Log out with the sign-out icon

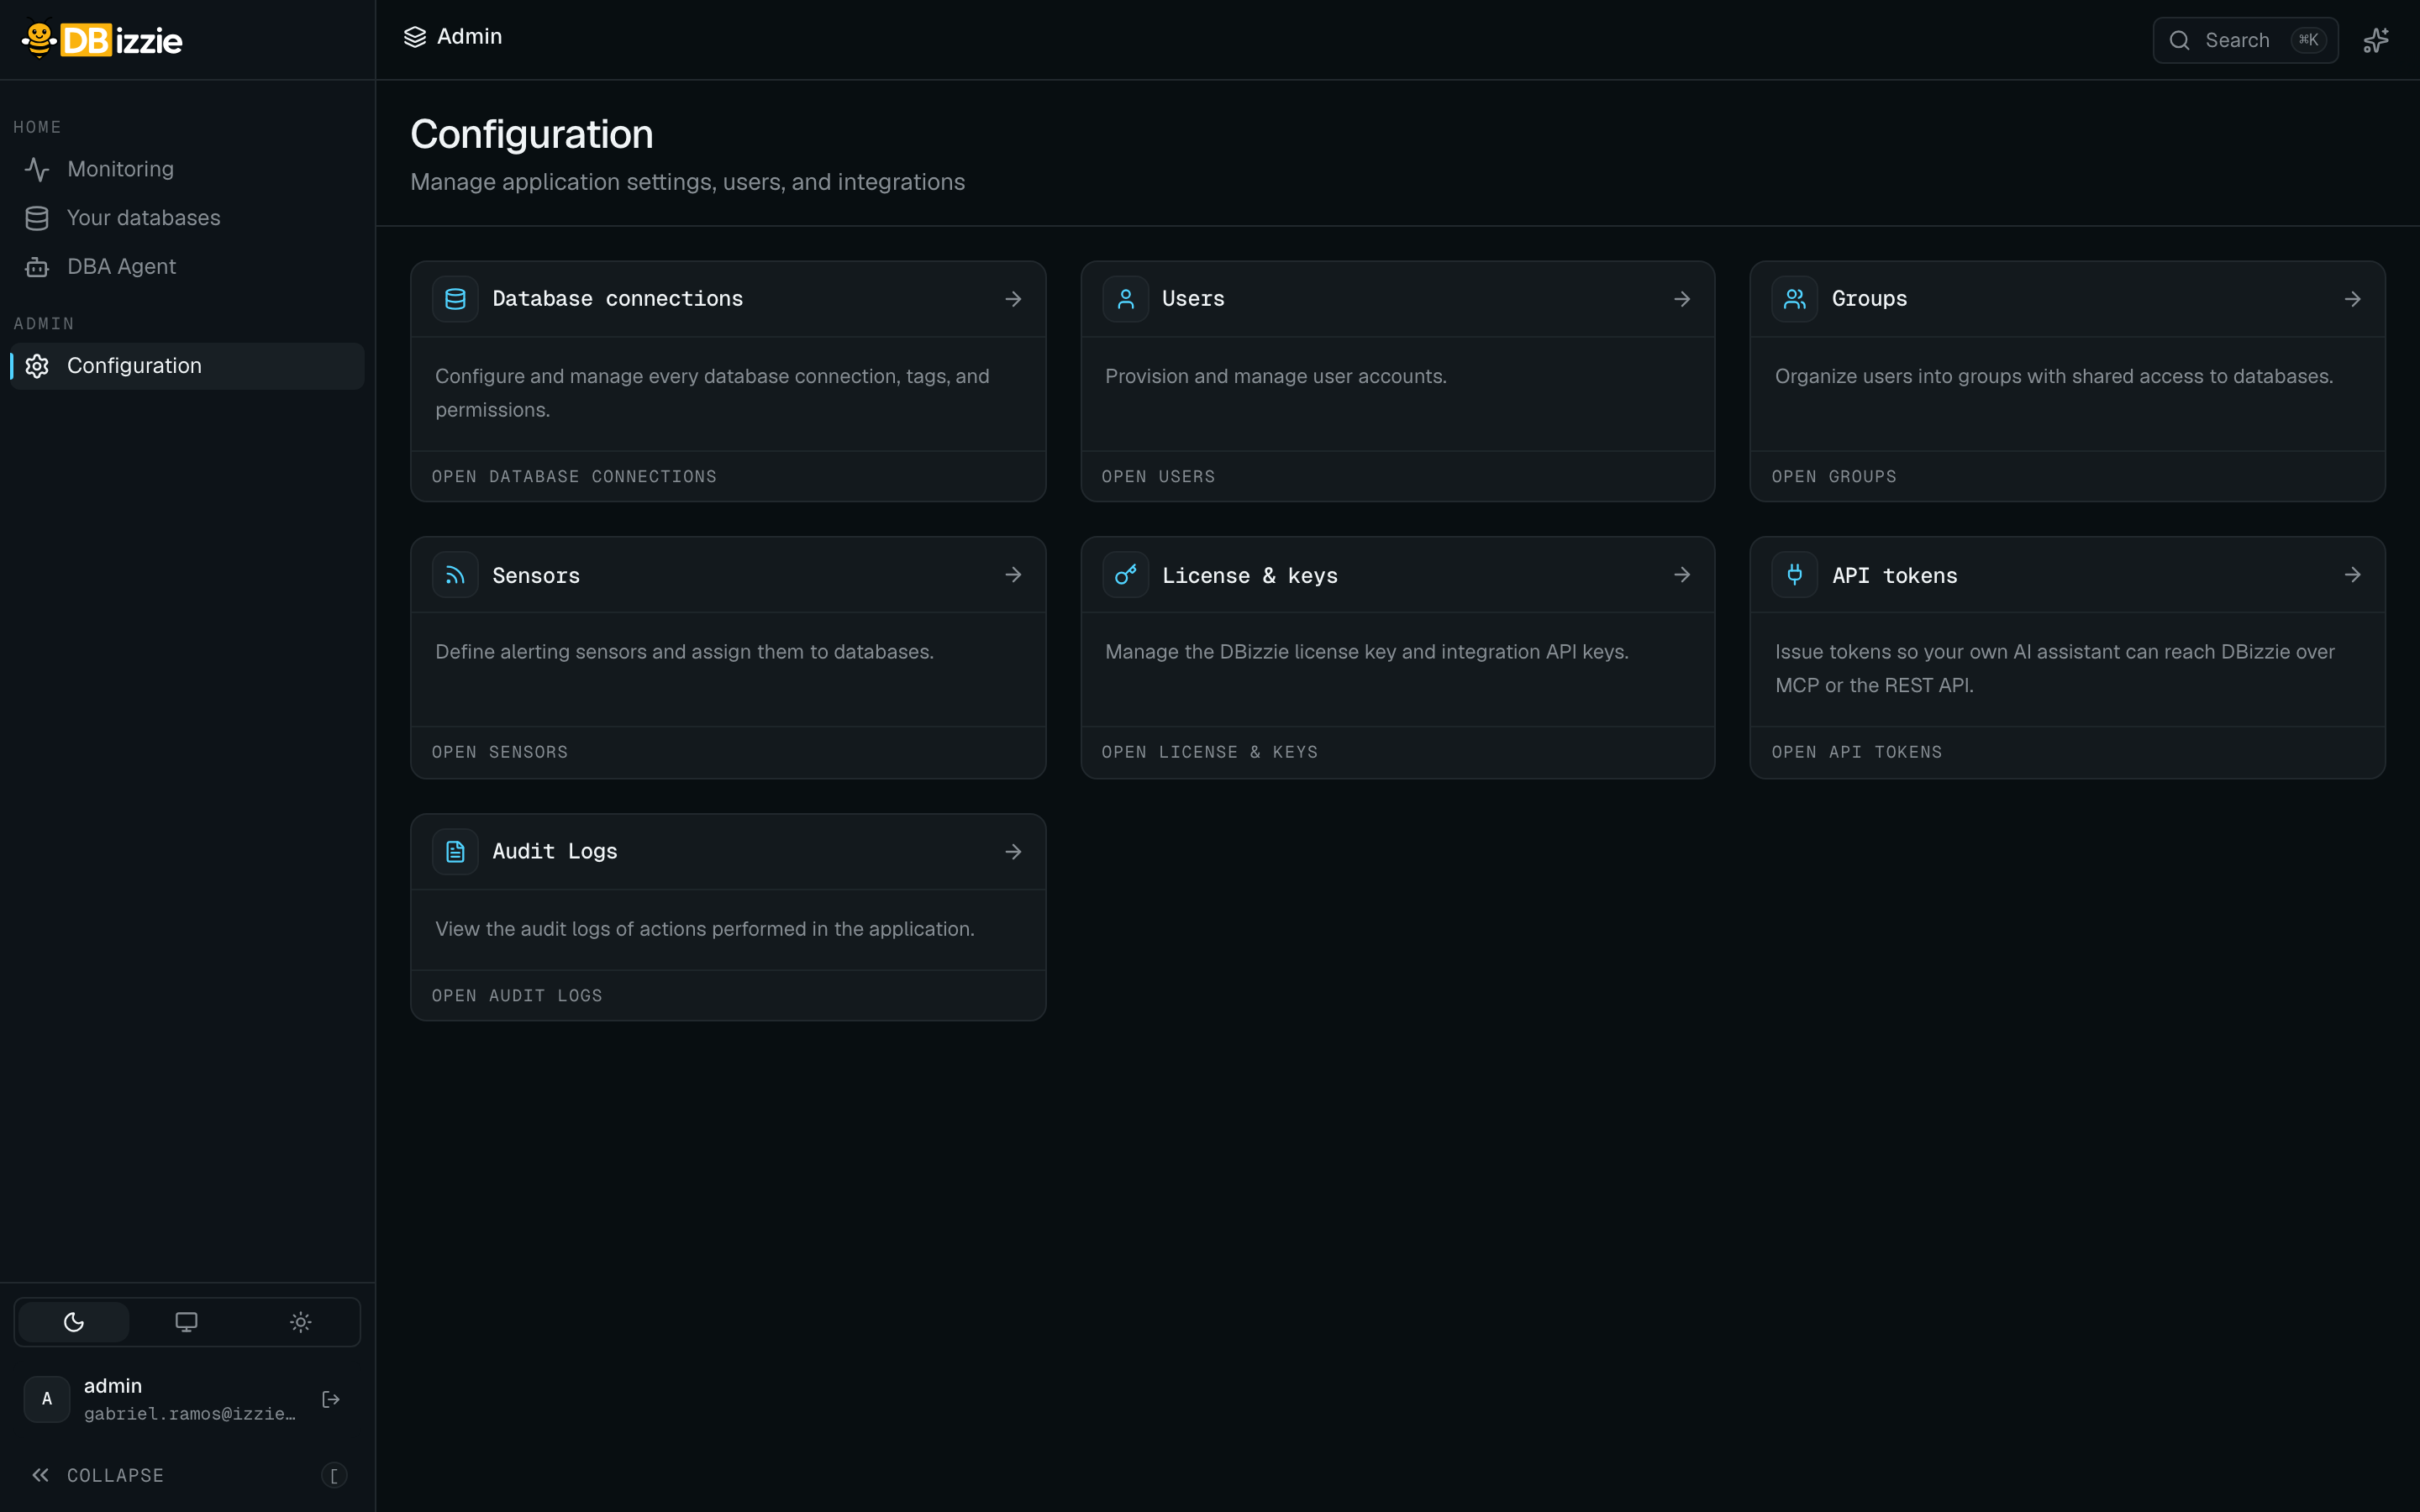(331, 1399)
